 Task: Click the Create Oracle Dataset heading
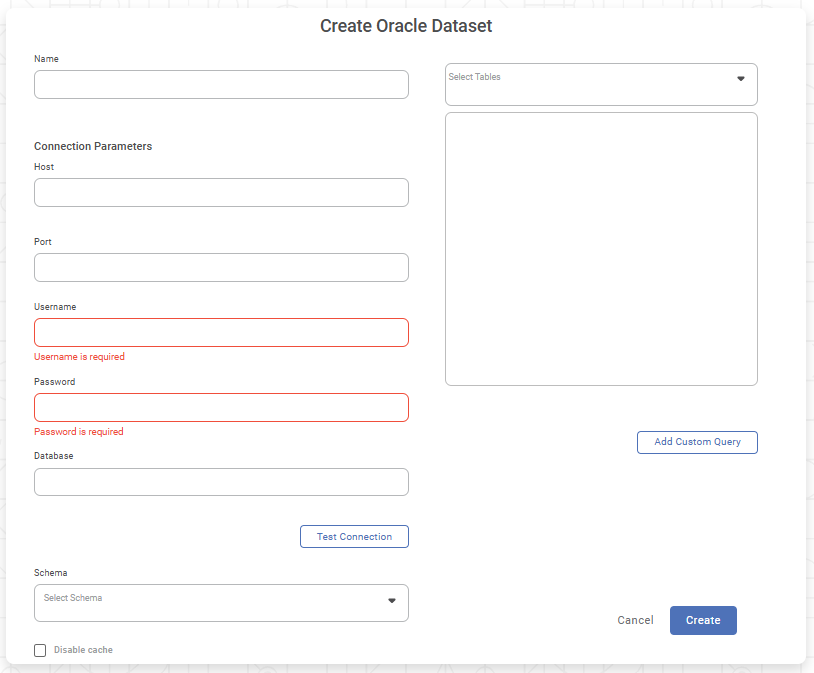point(406,27)
